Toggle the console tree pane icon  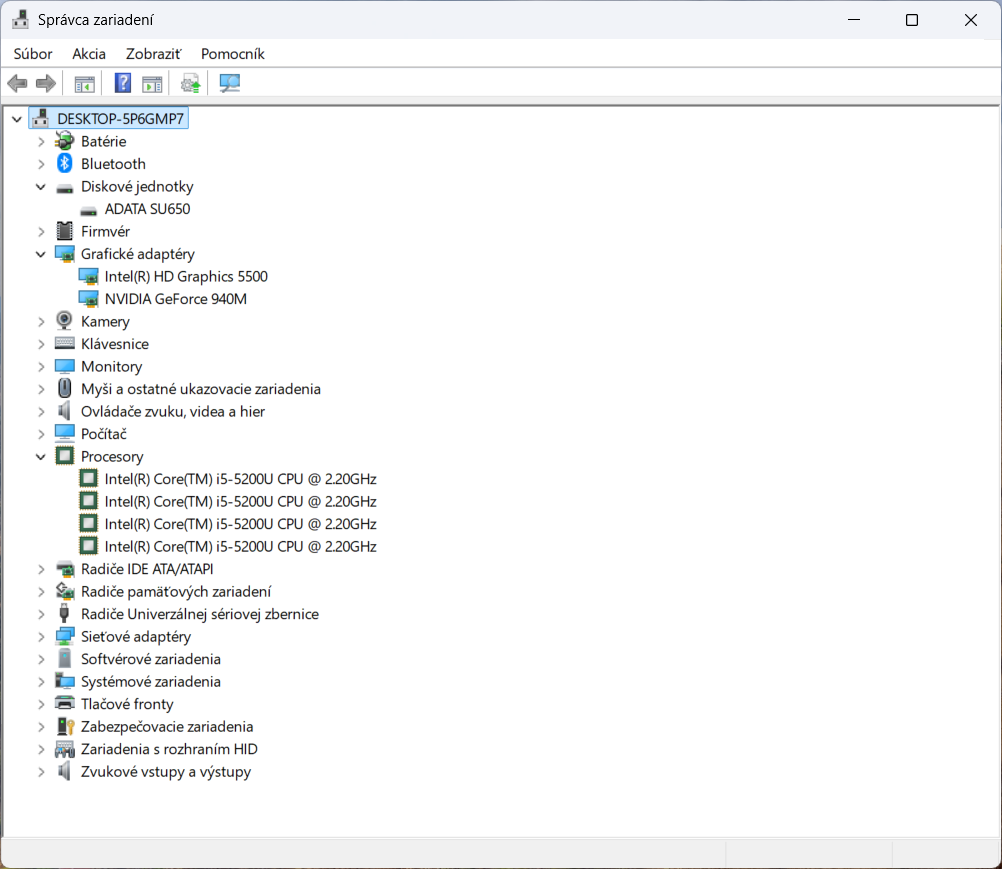pyautogui.click(x=84, y=83)
